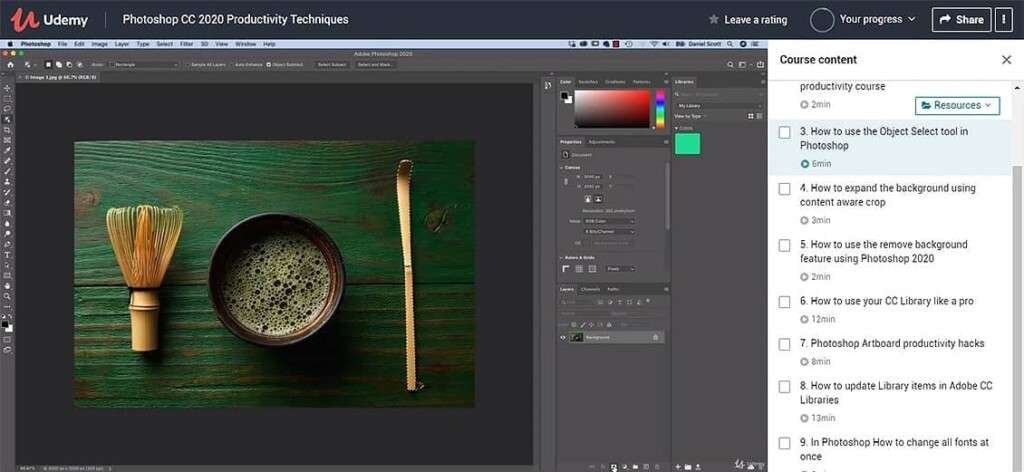
Task: Check off lesson 3 Object Select tool
Action: point(784,133)
